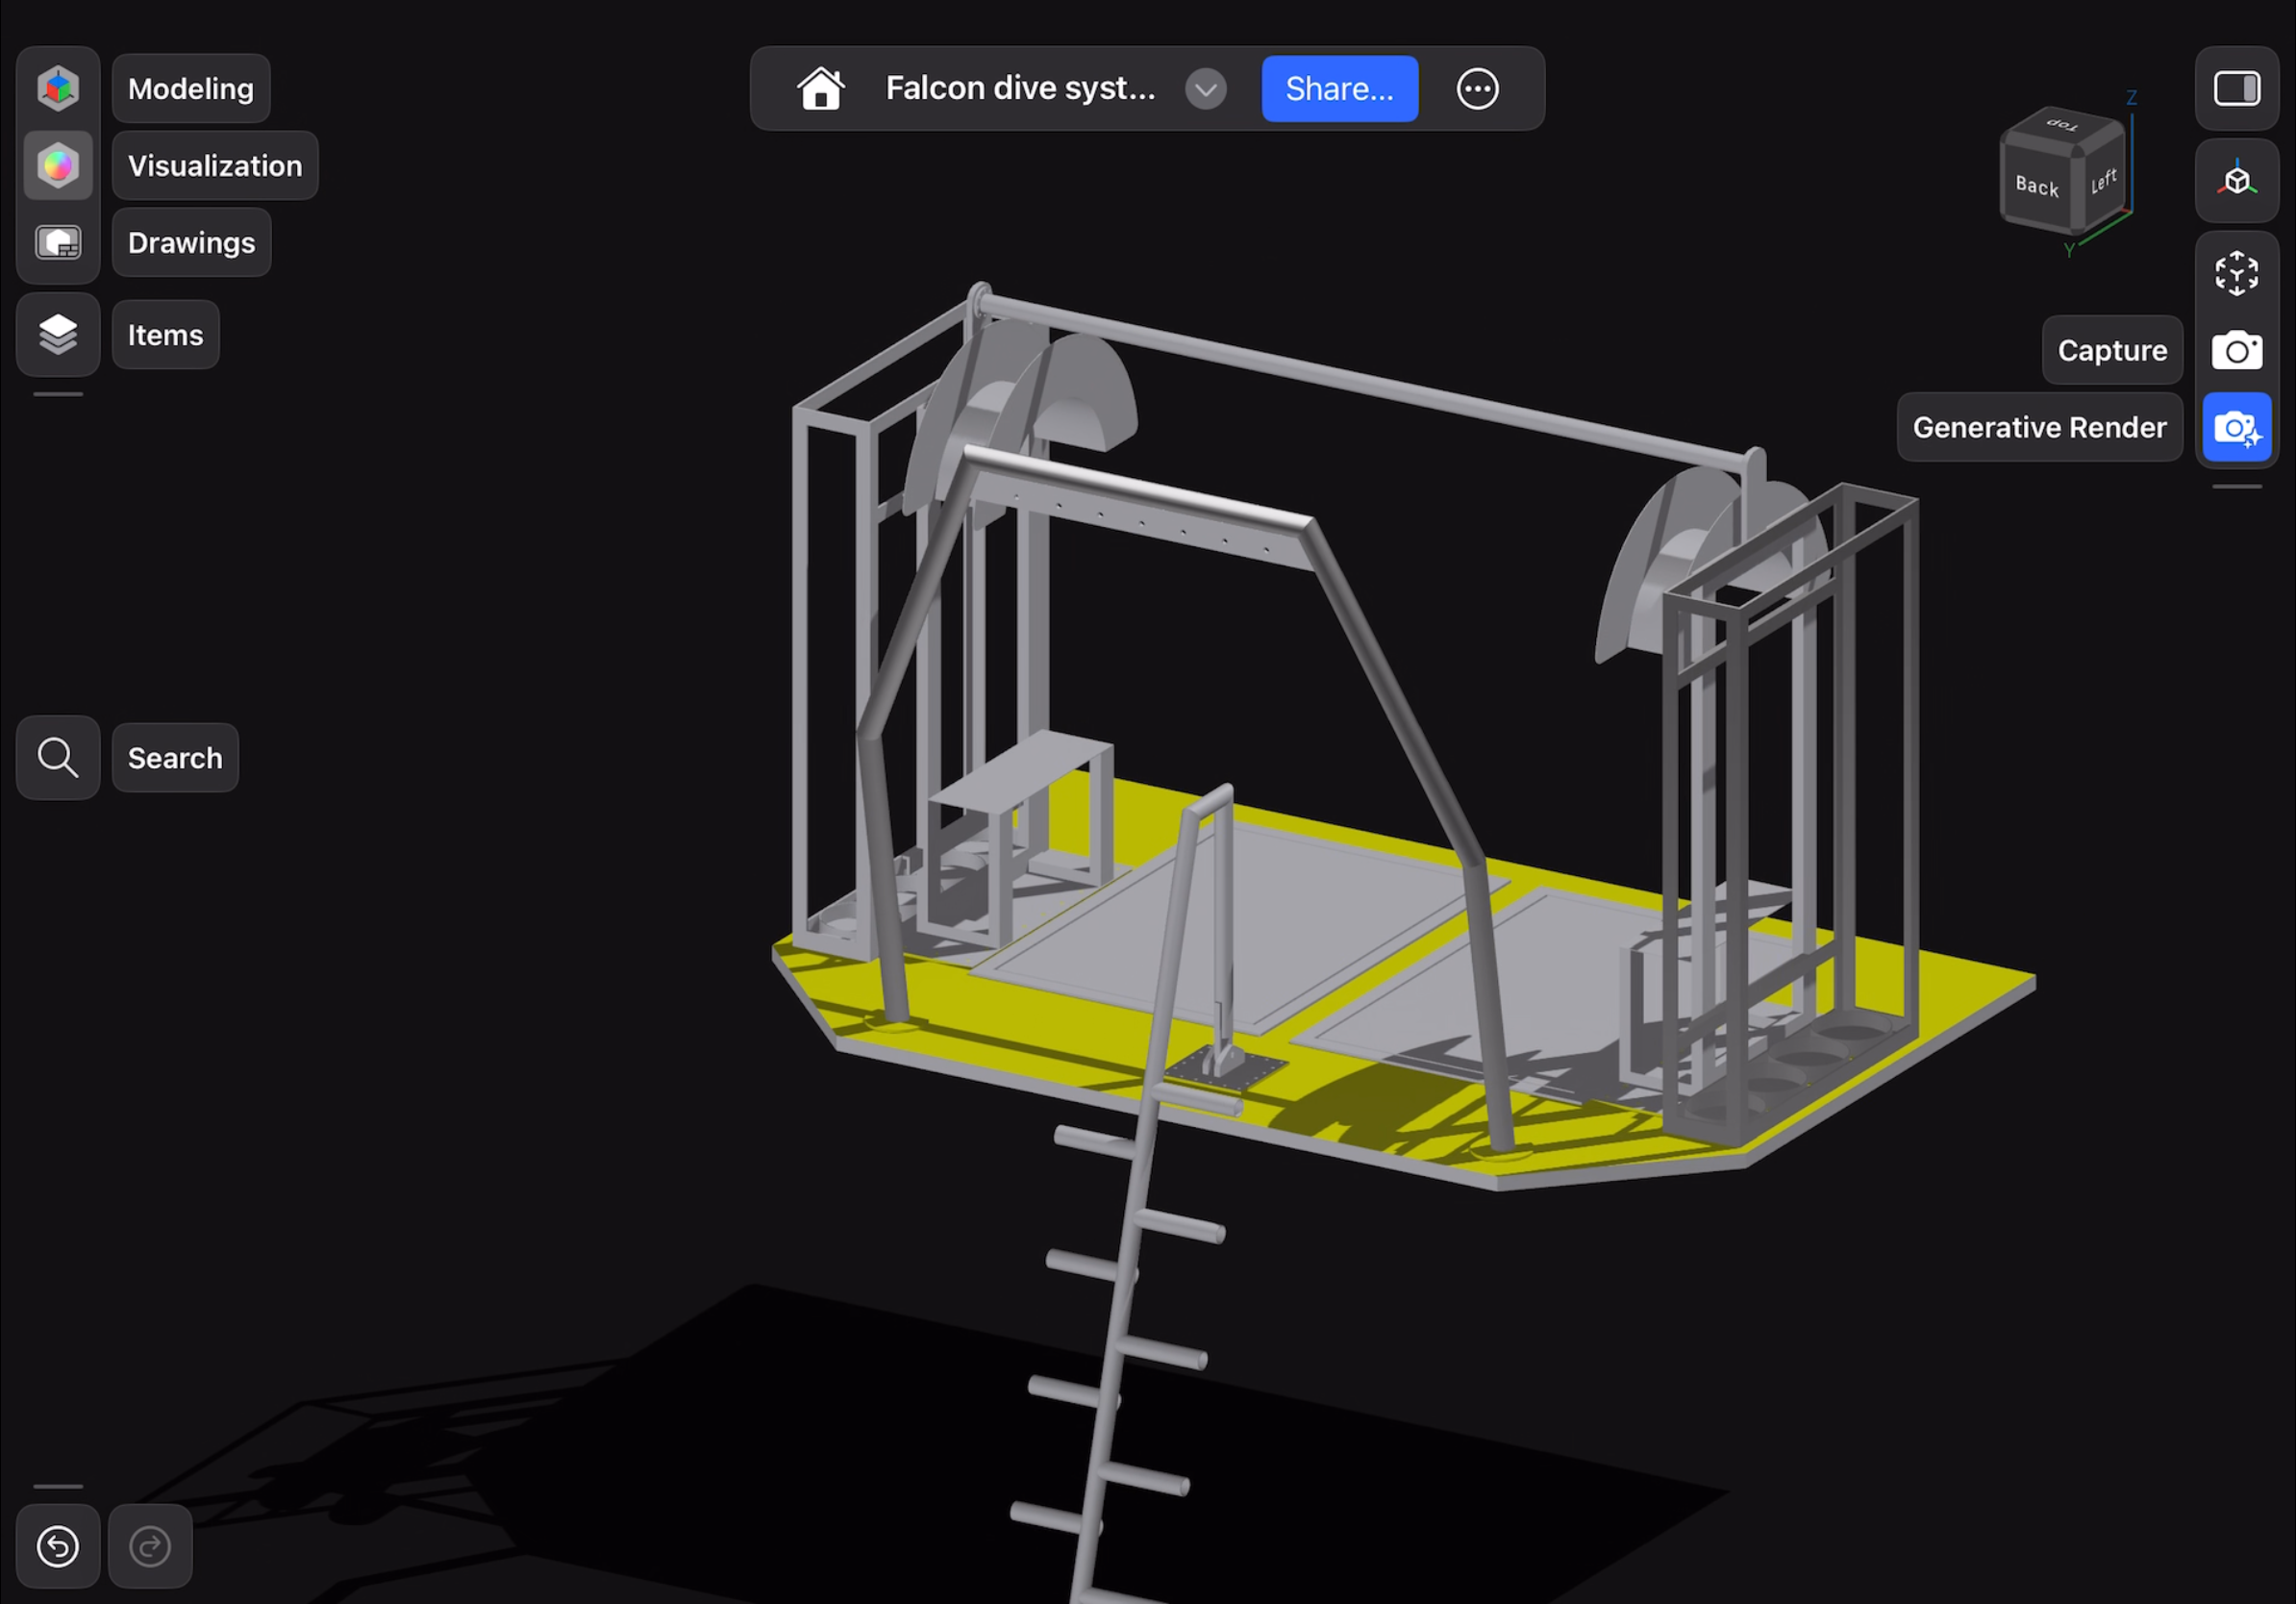The height and width of the screenshot is (1604, 2296).
Task: Activate the Generative Render camera icon
Action: click(2236, 427)
